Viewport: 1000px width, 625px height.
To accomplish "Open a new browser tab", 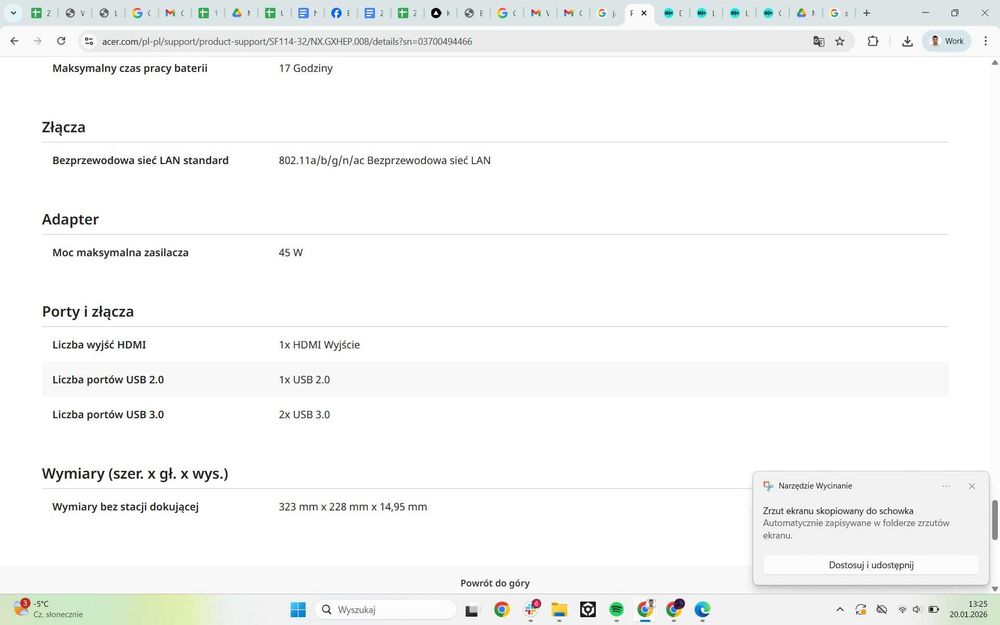I will click(866, 13).
